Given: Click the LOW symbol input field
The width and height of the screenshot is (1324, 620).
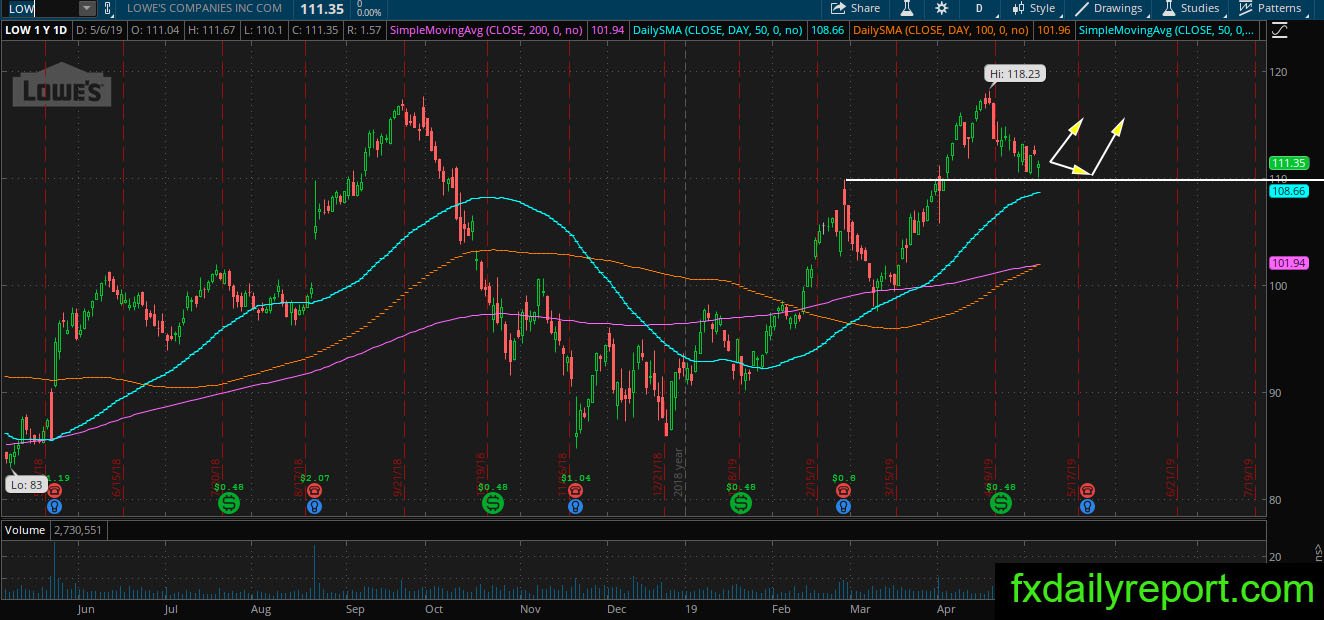Looking at the screenshot, I should pyautogui.click(x=40, y=8).
